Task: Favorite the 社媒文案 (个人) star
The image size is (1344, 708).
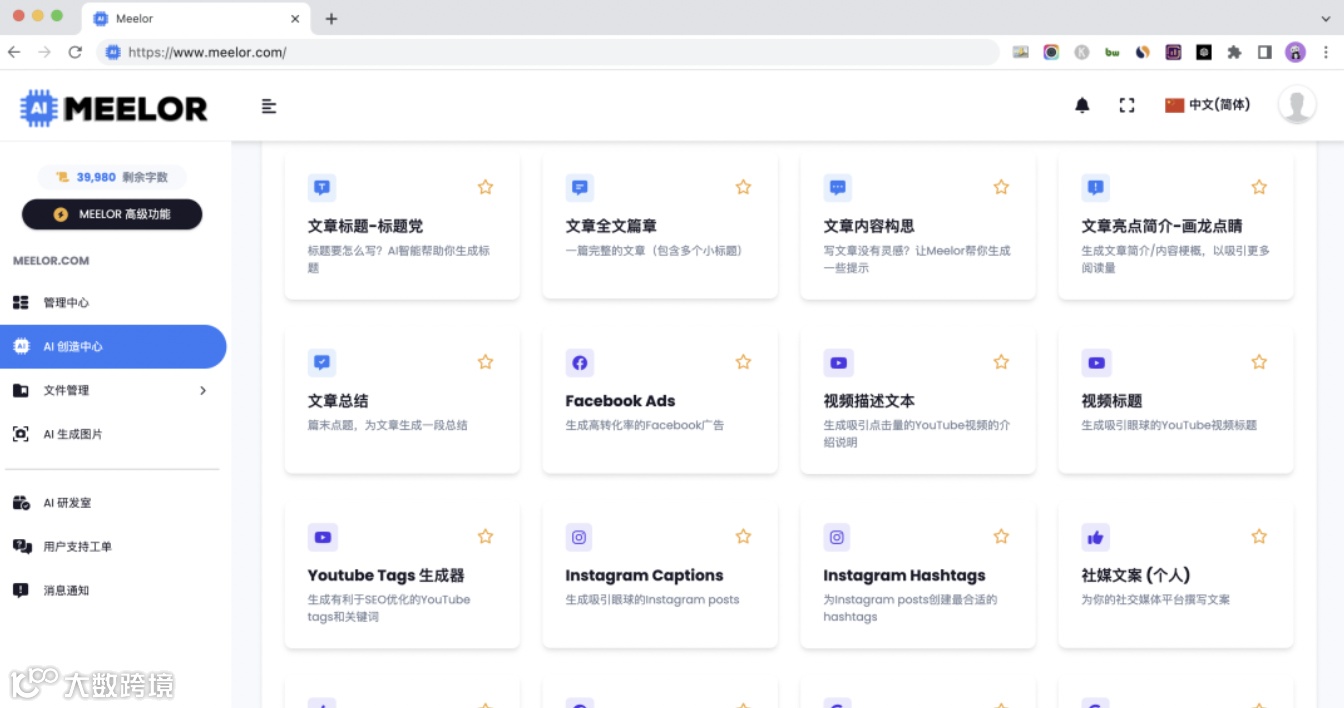Action: (x=1259, y=537)
